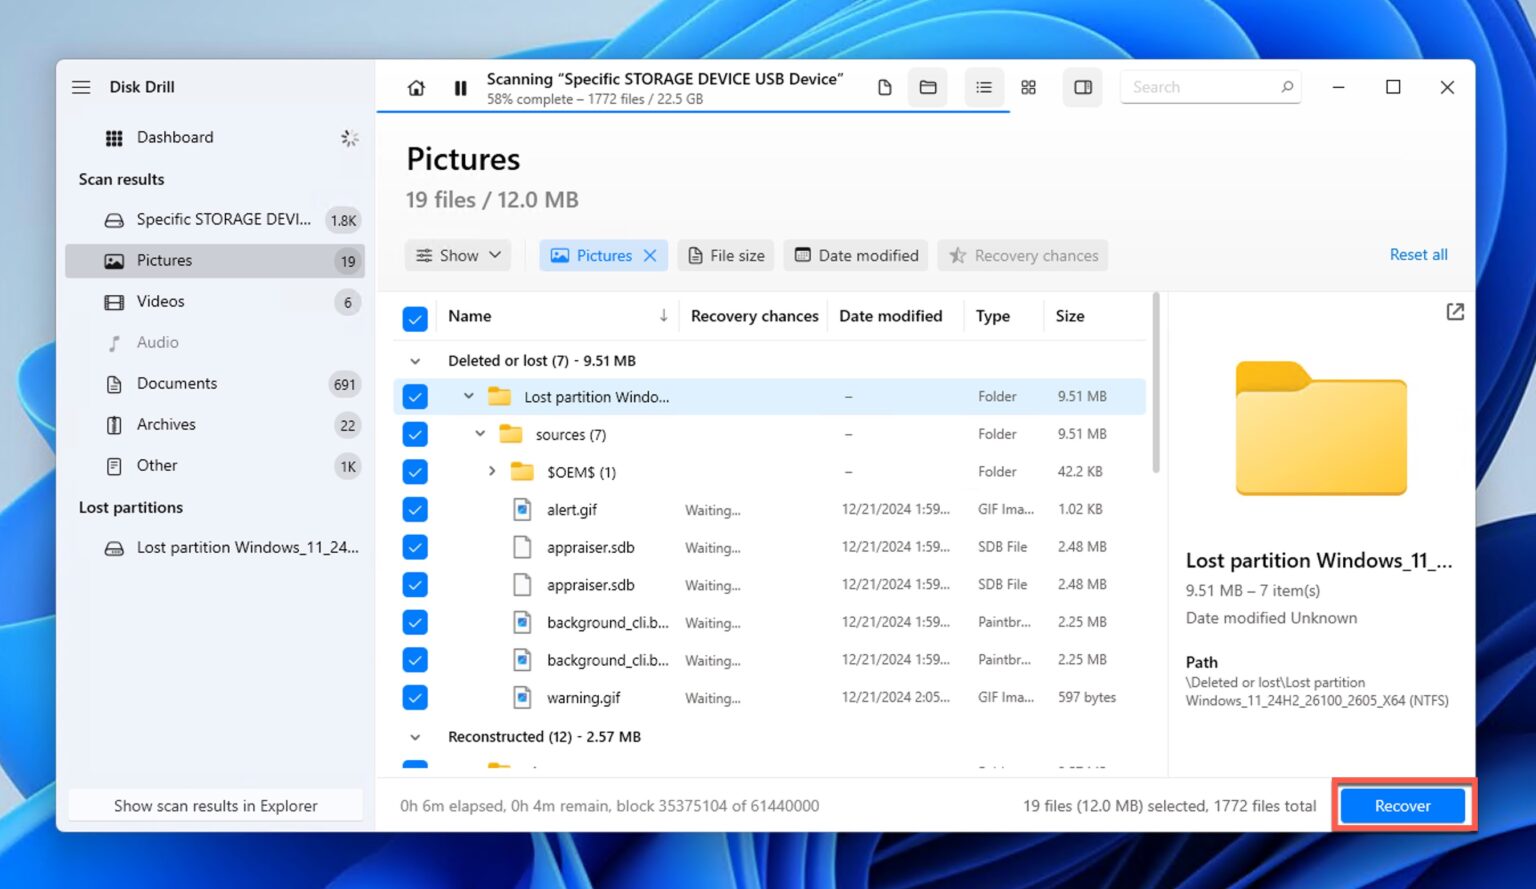This screenshot has width=1536, height=889.
Task: Open the folder view icon
Action: (927, 87)
